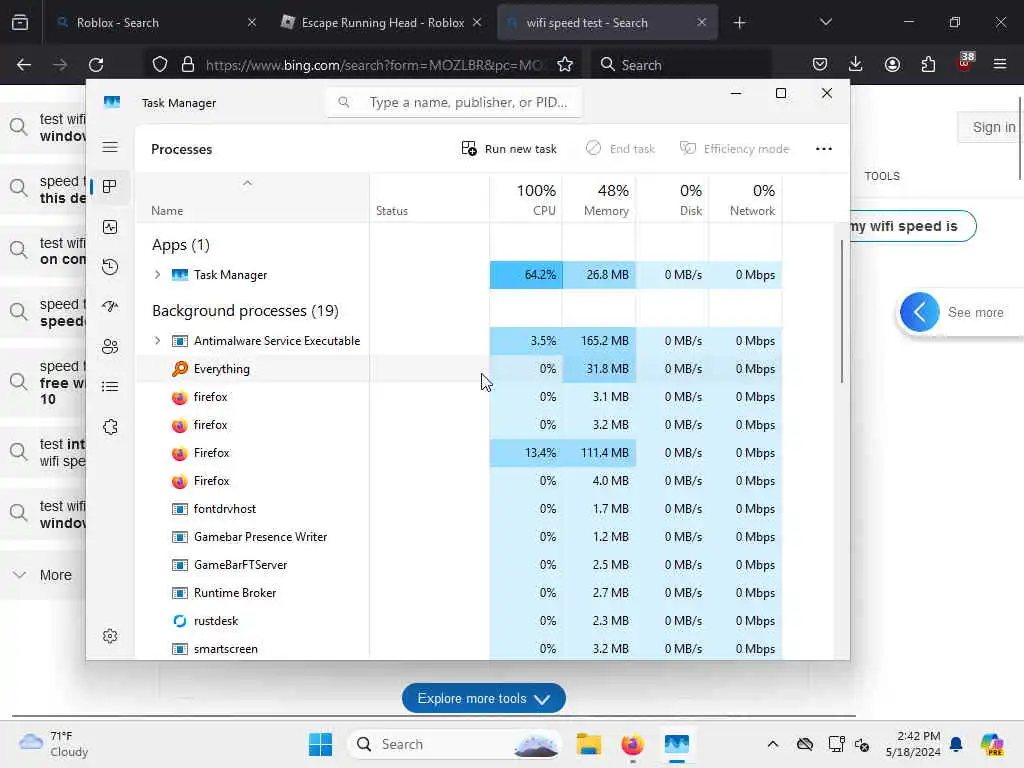Switch to wifi speed test - Search tab
Image resolution: width=1024 pixels, height=768 pixels.
coord(607,23)
